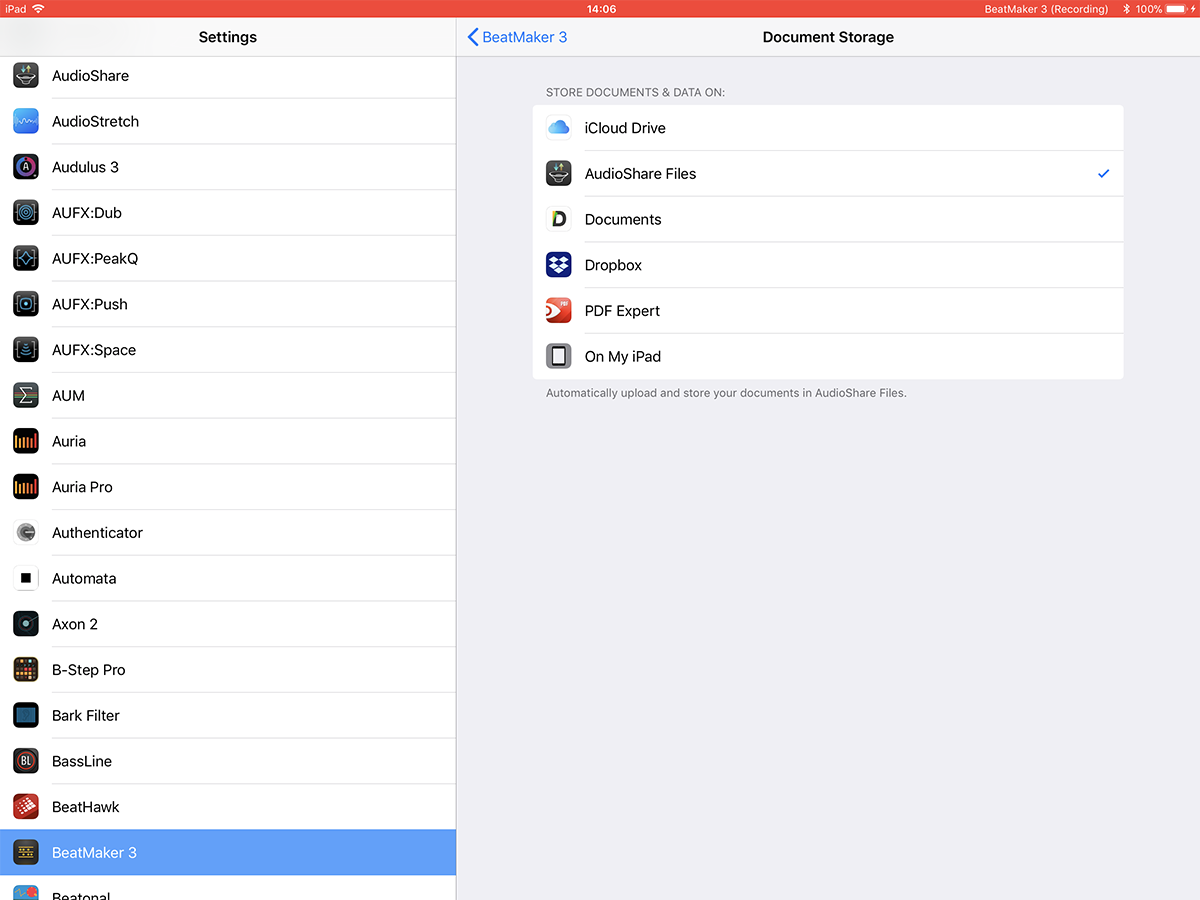Tap the battery charging icon
Viewport: 1200px width, 900px height.
tap(1179, 9)
